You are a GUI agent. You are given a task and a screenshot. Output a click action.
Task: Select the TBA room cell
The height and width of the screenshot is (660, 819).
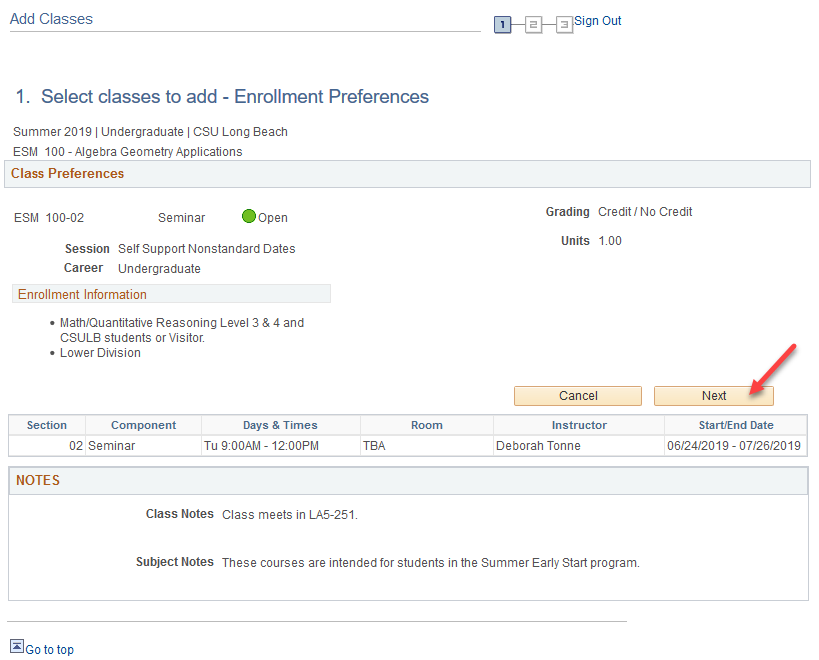[x=427, y=446]
